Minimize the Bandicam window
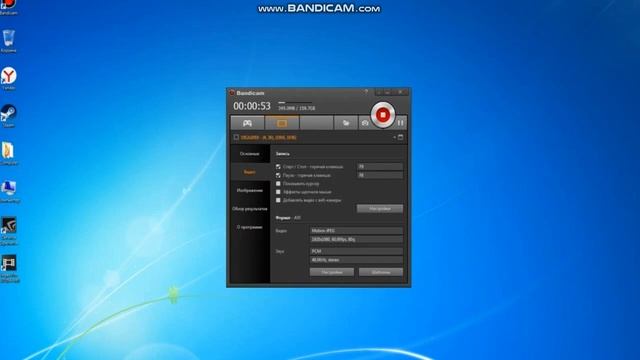640x360 pixels. tap(388, 92)
